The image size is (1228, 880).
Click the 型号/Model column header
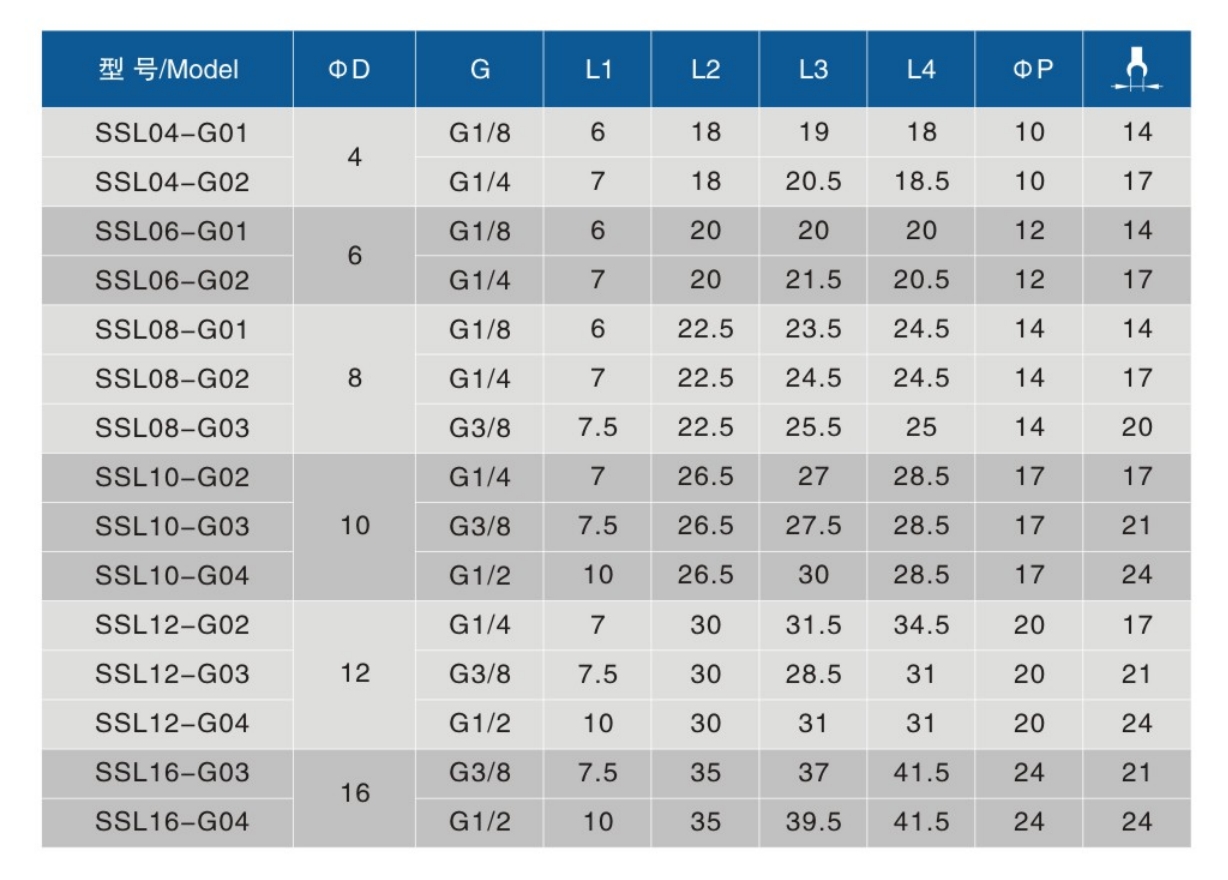click(169, 71)
